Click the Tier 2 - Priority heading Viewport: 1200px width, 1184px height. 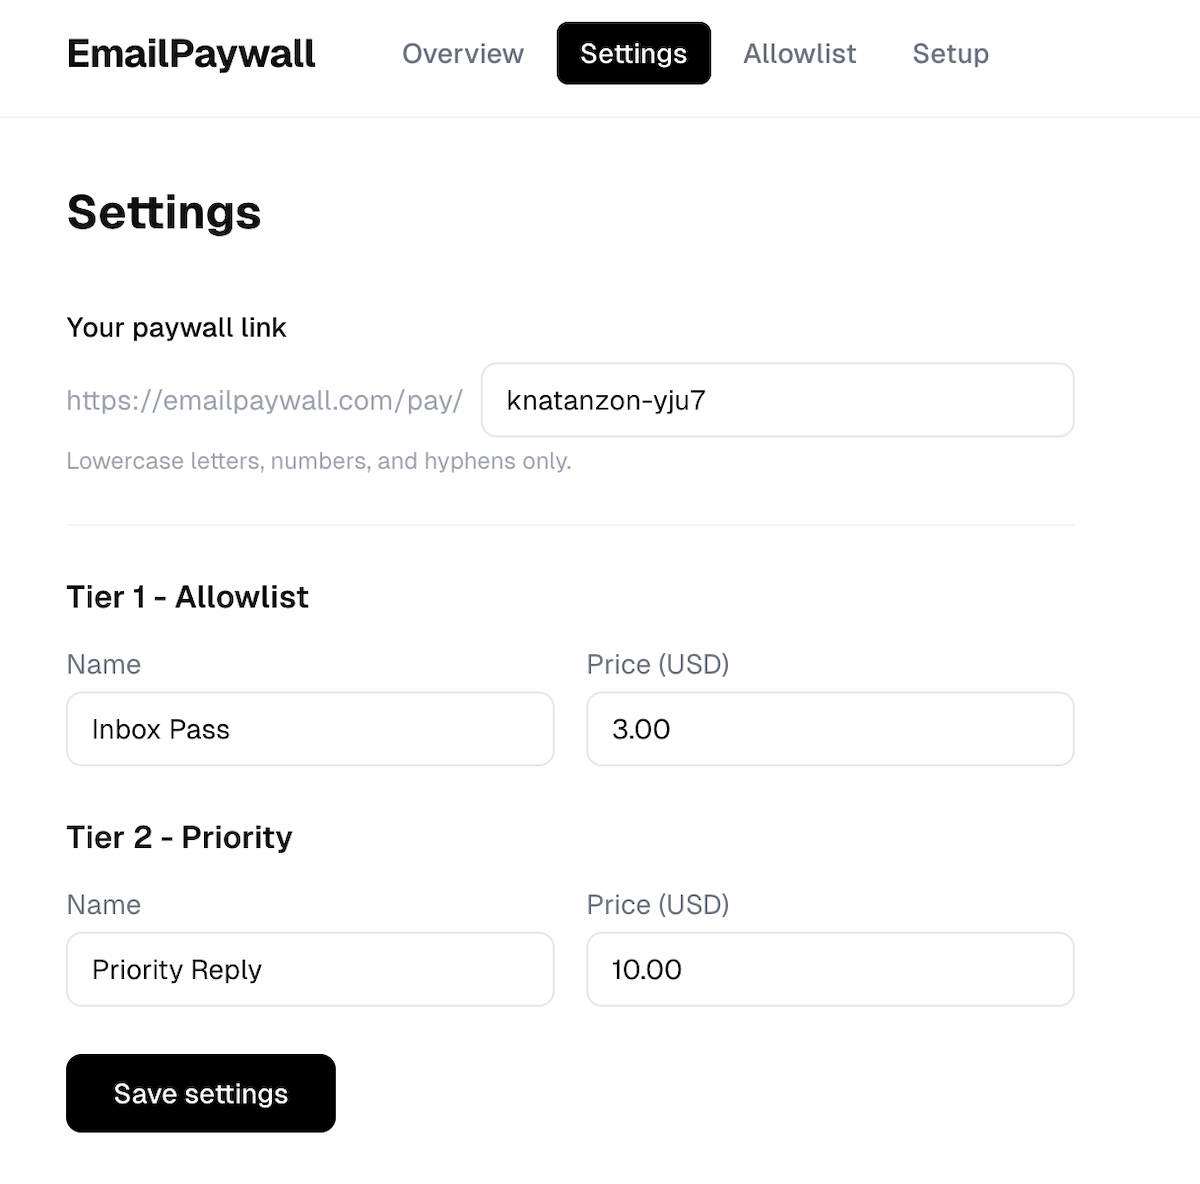tap(178, 837)
